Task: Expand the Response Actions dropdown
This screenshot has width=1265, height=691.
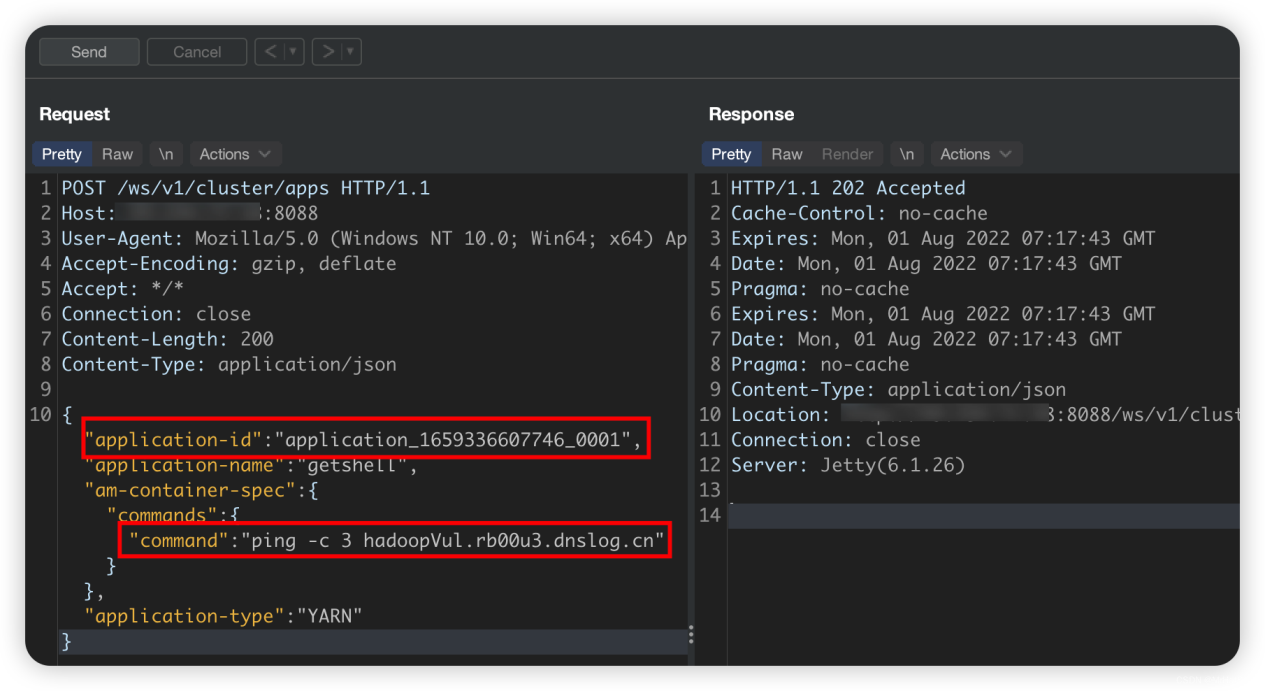Action: coord(975,154)
